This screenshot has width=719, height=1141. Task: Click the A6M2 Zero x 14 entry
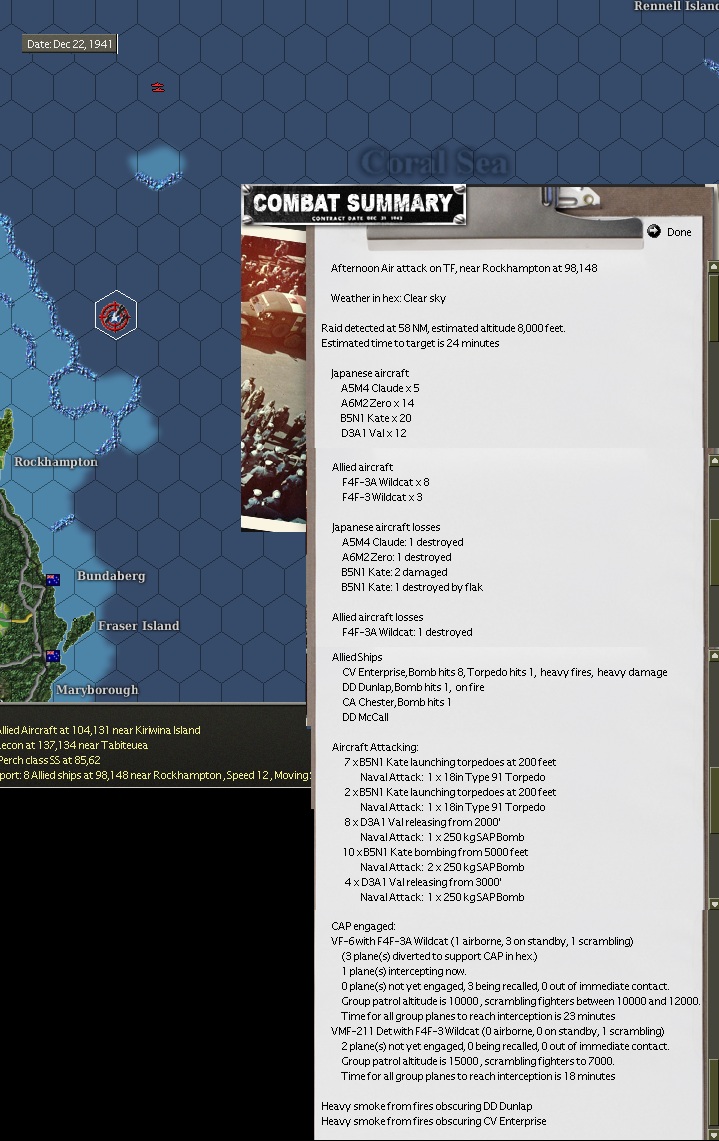click(x=377, y=403)
